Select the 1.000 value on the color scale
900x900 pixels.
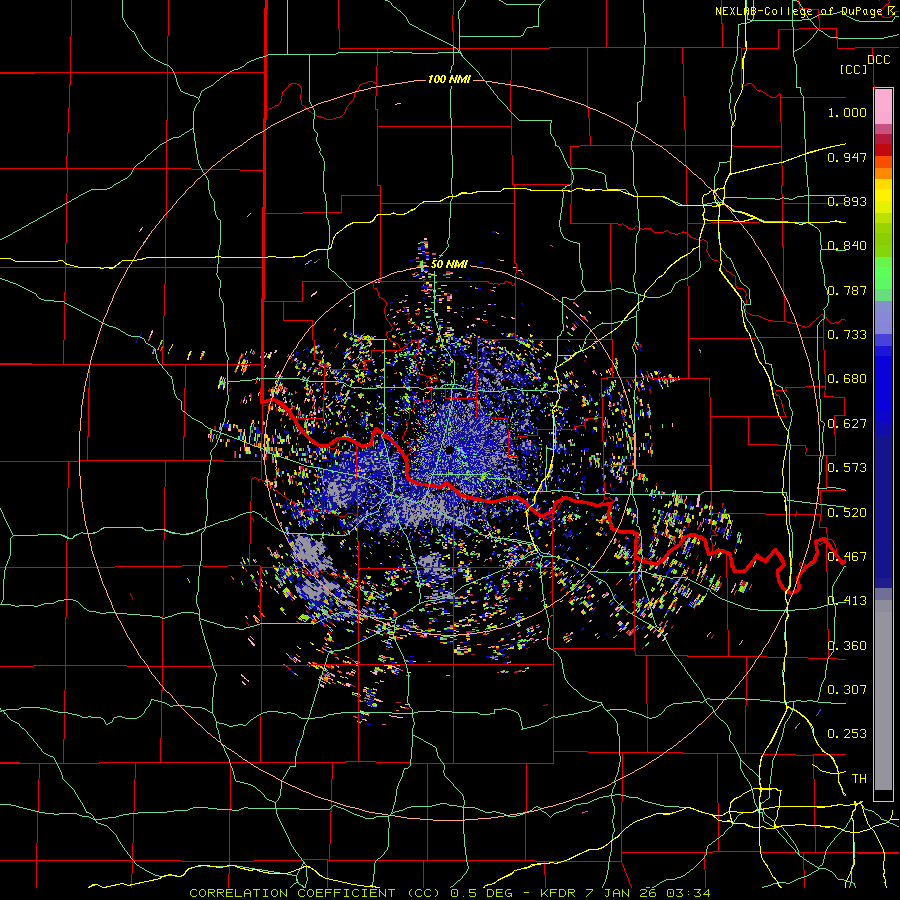tap(847, 112)
